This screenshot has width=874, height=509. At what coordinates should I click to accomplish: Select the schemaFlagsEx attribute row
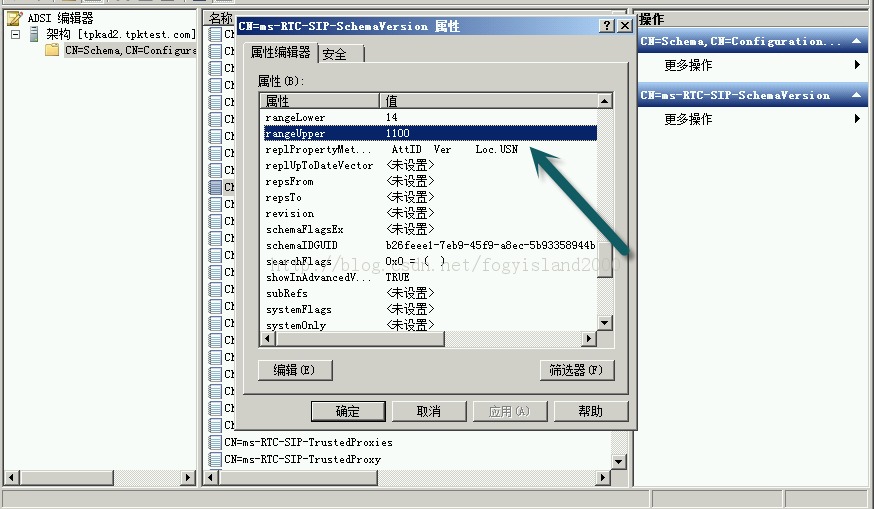point(429,230)
